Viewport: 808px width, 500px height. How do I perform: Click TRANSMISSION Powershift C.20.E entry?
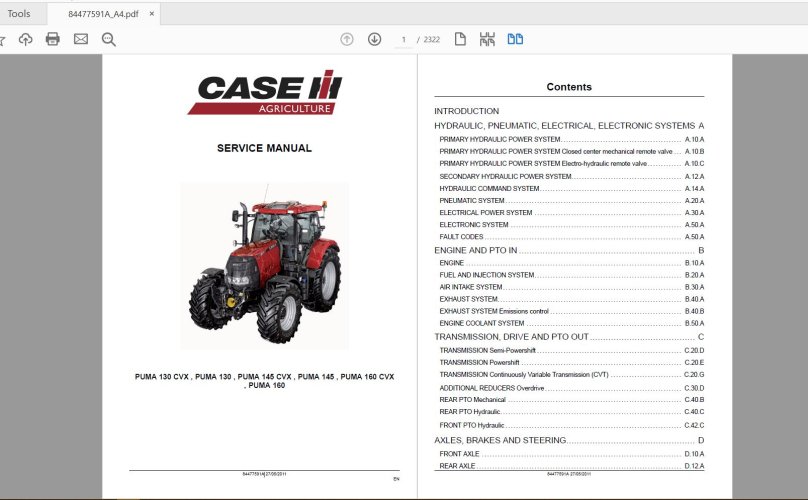pyautogui.click(x=571, y=362)
